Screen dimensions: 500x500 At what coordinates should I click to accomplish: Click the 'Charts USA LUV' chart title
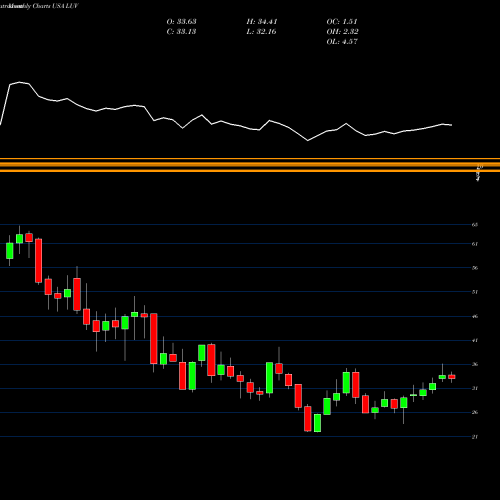pos(56,6)
